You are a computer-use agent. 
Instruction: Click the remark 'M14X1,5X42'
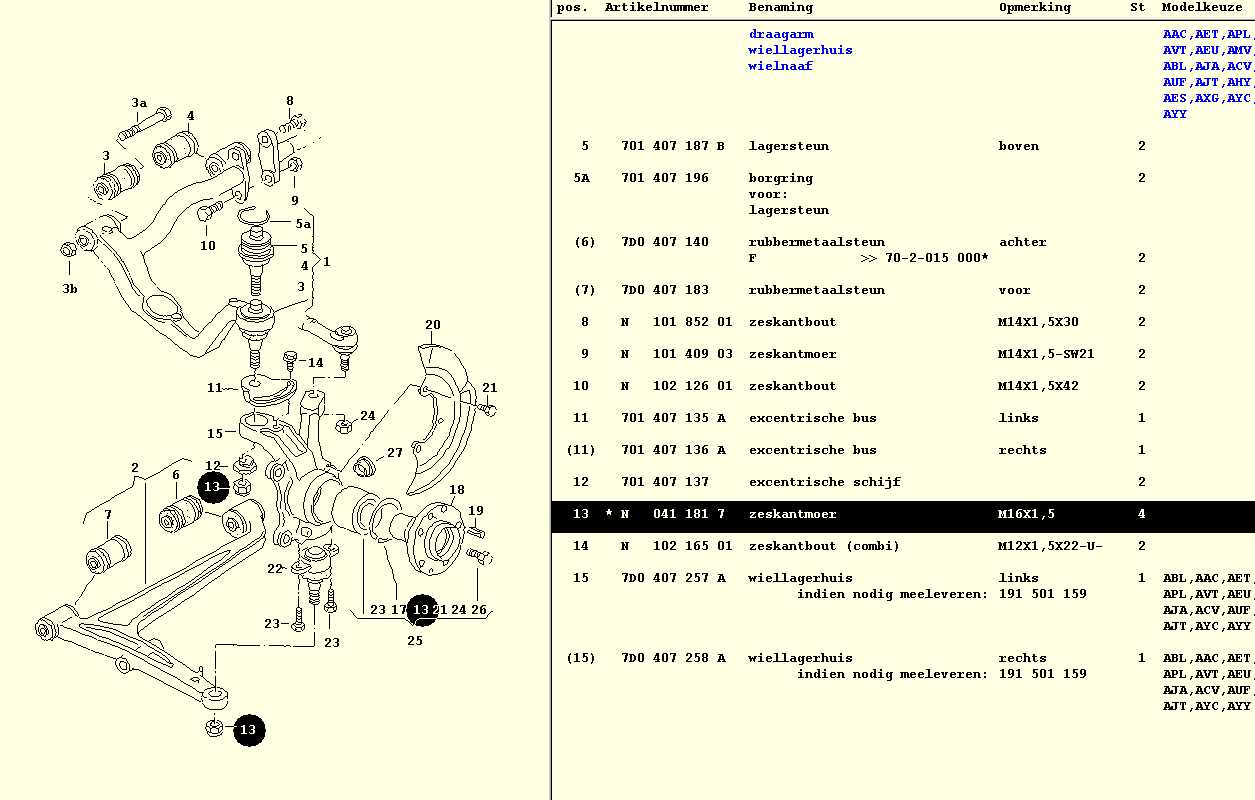click(1039, 386)
